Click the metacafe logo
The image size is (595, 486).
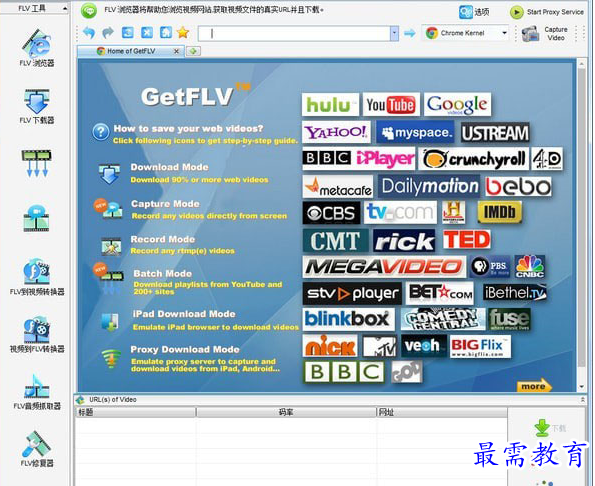pyautogui.click(x=338, y=187)
